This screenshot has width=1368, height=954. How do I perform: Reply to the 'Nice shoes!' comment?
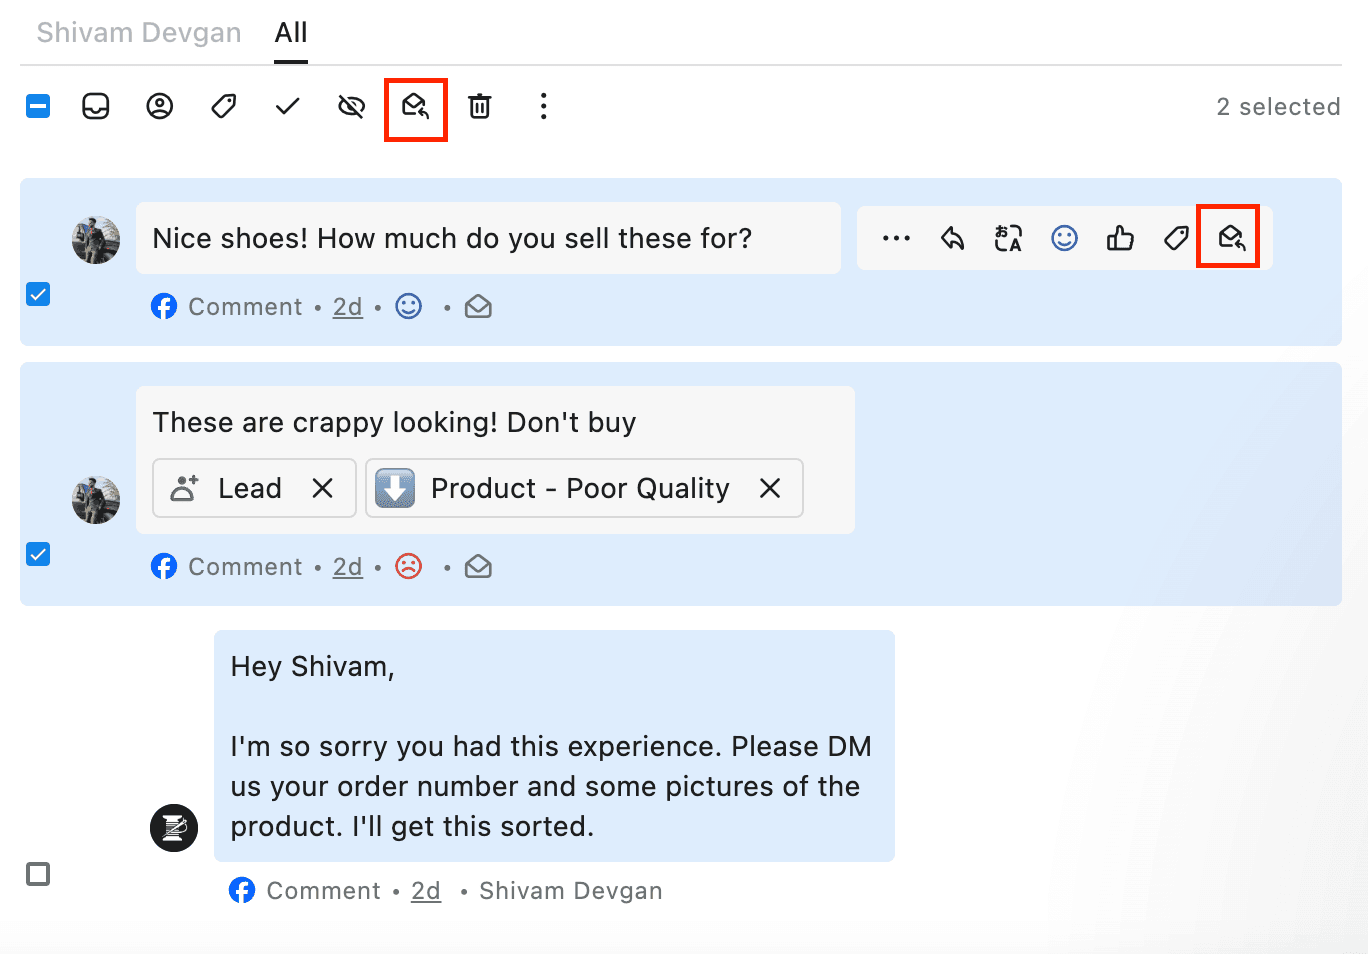(x=952, y=238)
